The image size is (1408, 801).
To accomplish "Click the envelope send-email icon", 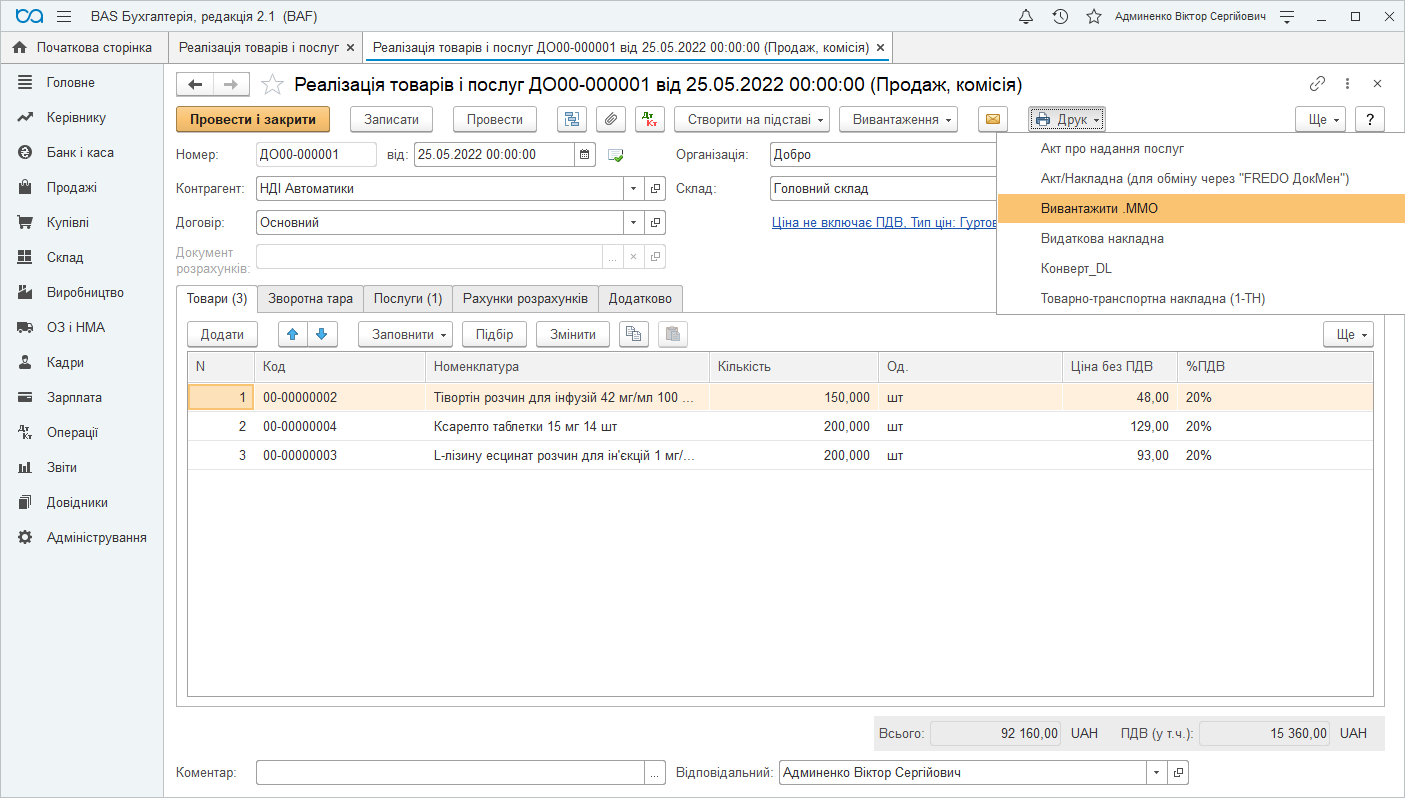I will pos(993,119).
